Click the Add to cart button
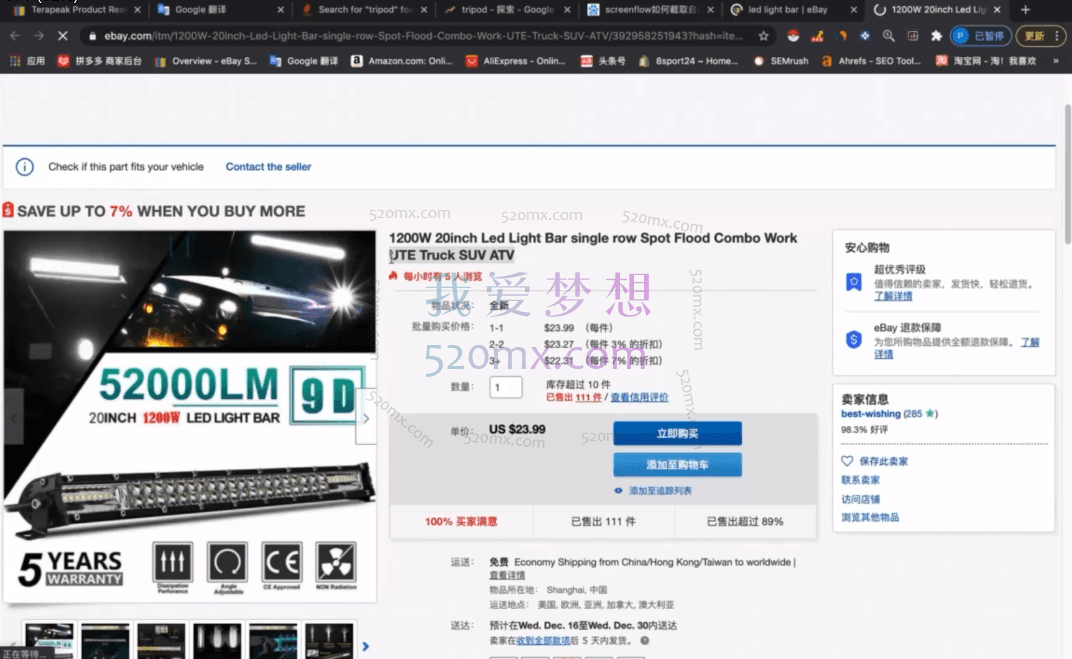 (x=677, y=465)
